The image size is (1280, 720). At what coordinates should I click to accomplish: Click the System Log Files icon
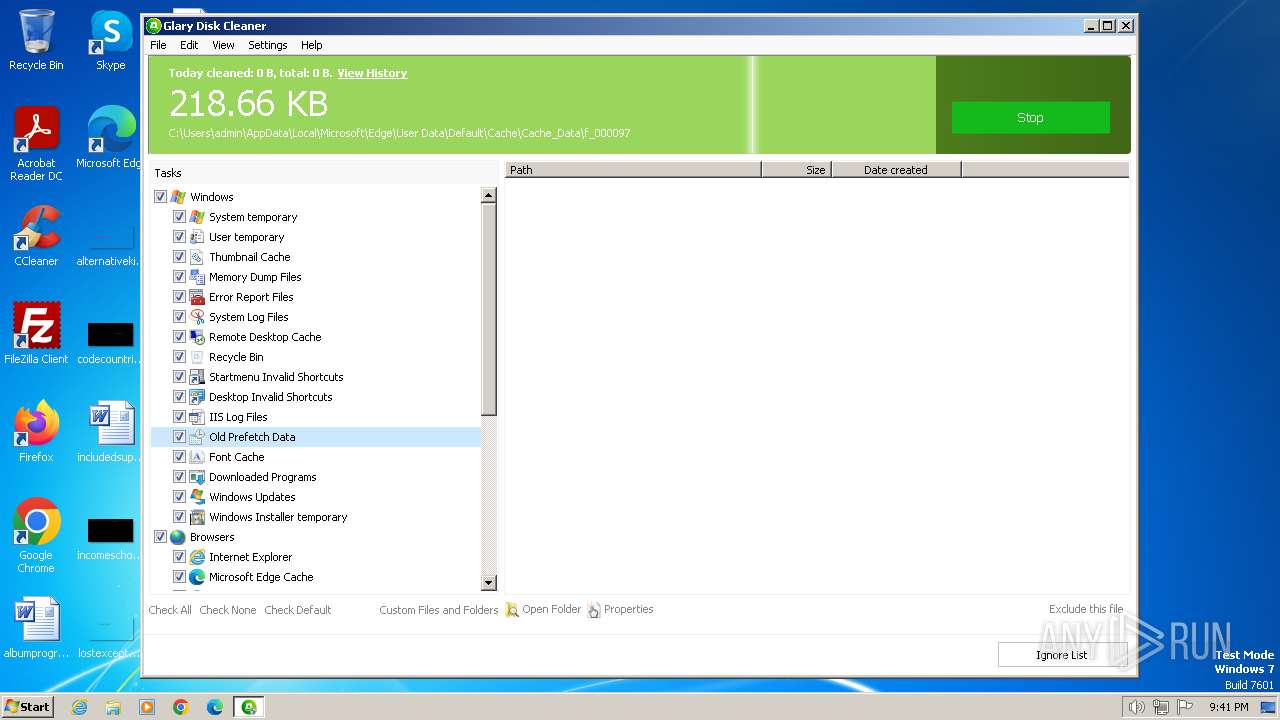pyautogui.click(x=197, y=317)
